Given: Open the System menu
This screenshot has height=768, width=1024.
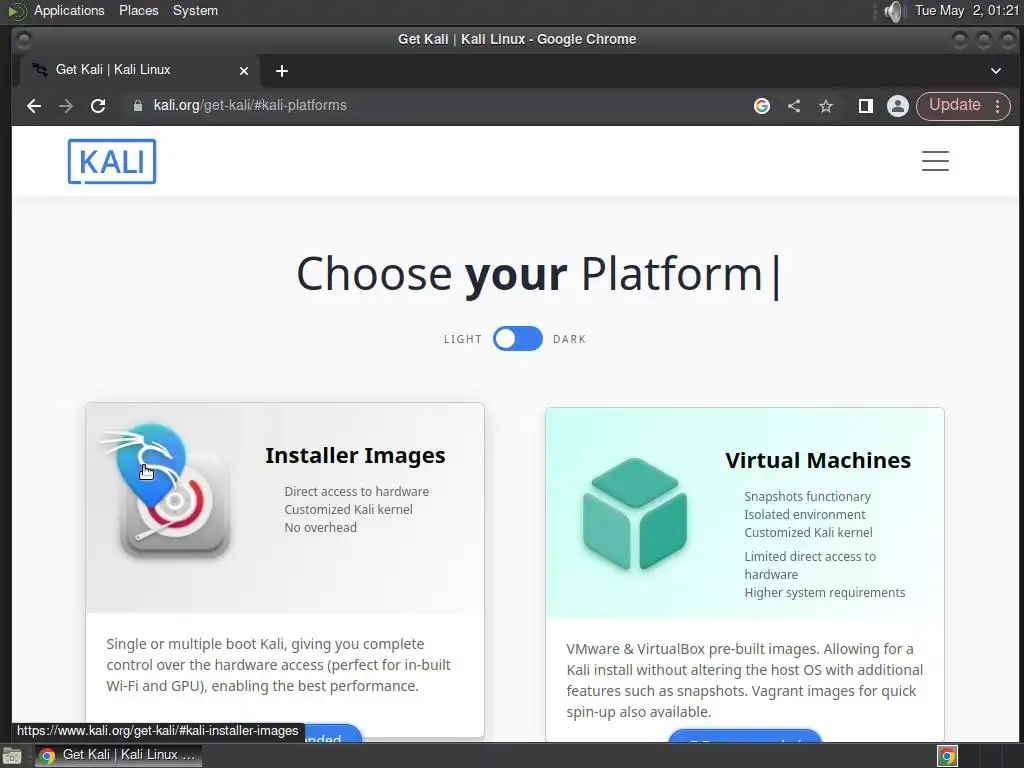Looking at the screenshot, I should [195, 11].
